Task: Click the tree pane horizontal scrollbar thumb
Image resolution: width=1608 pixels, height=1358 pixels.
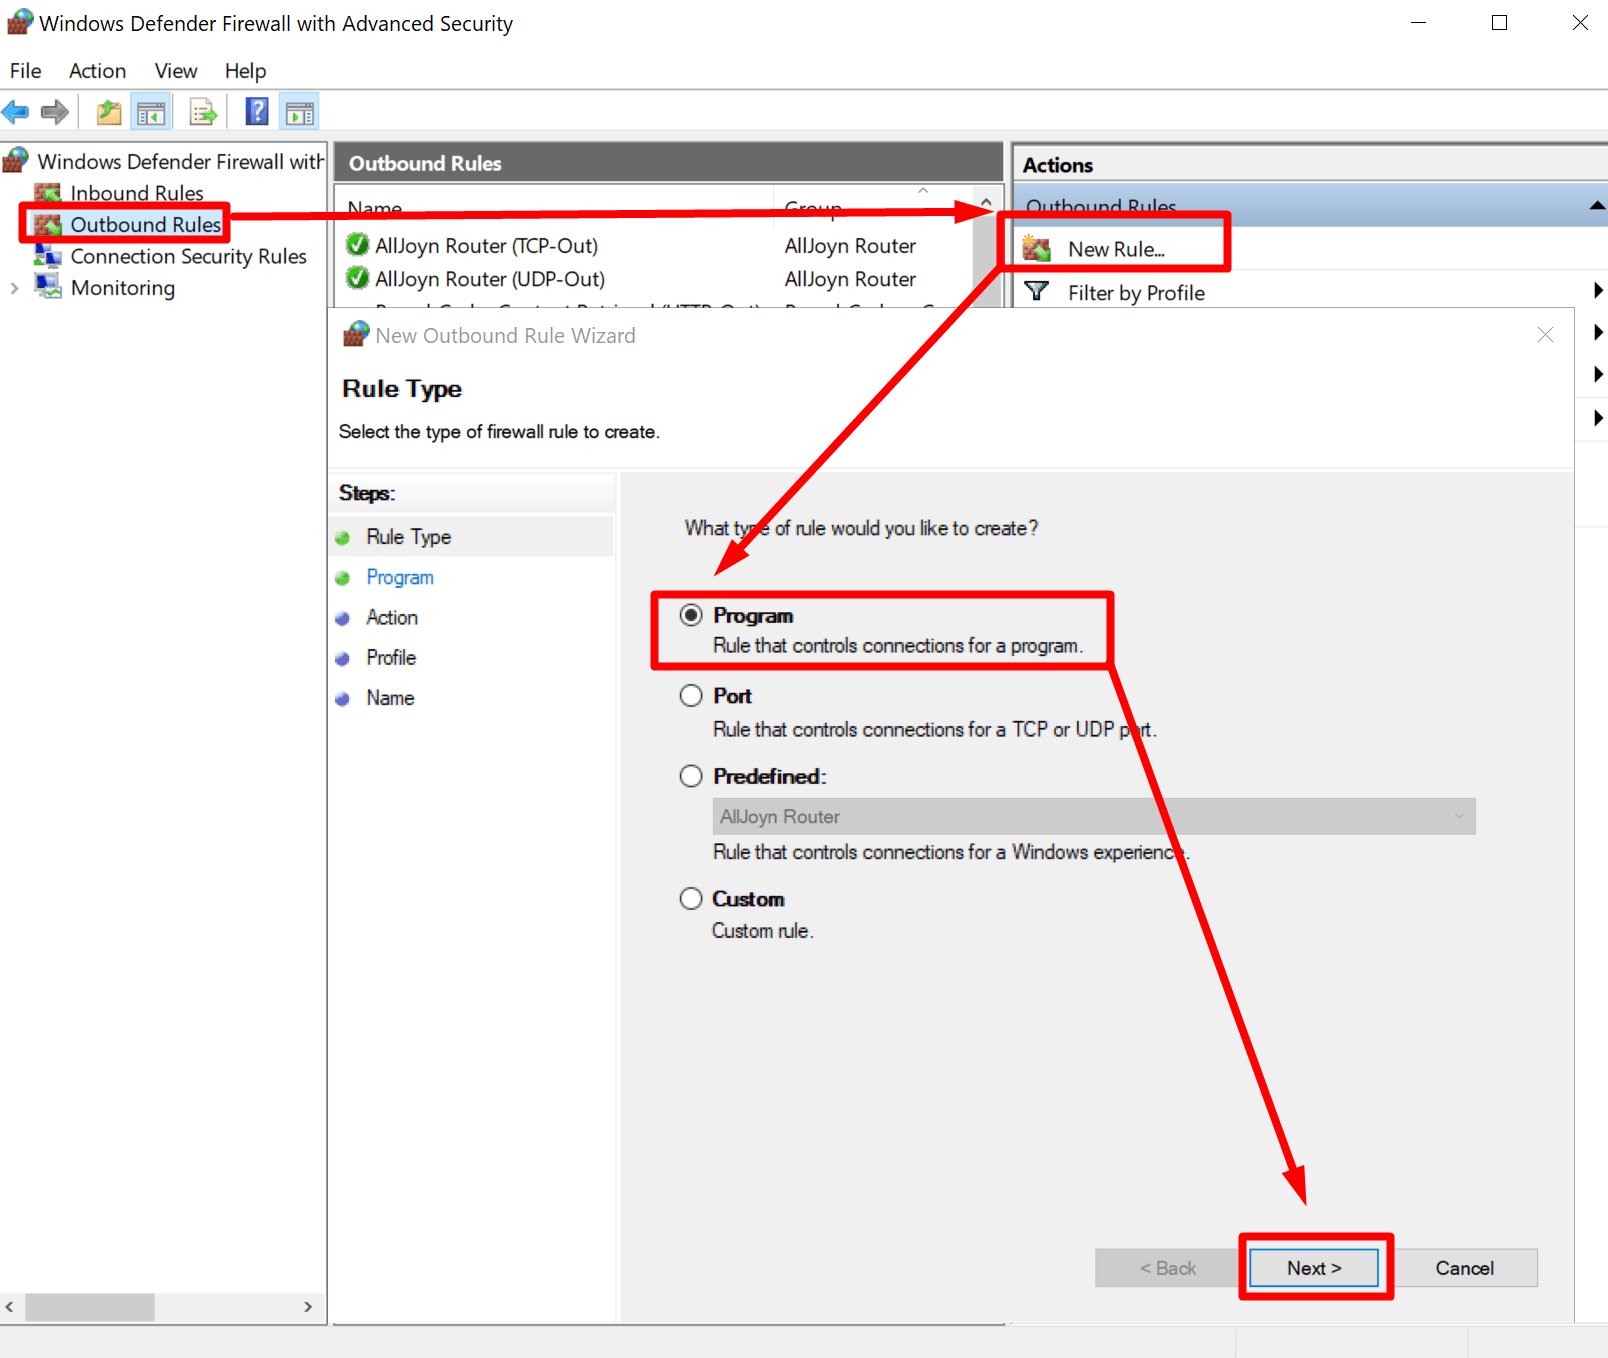Action: click(x=90, y=1307)
